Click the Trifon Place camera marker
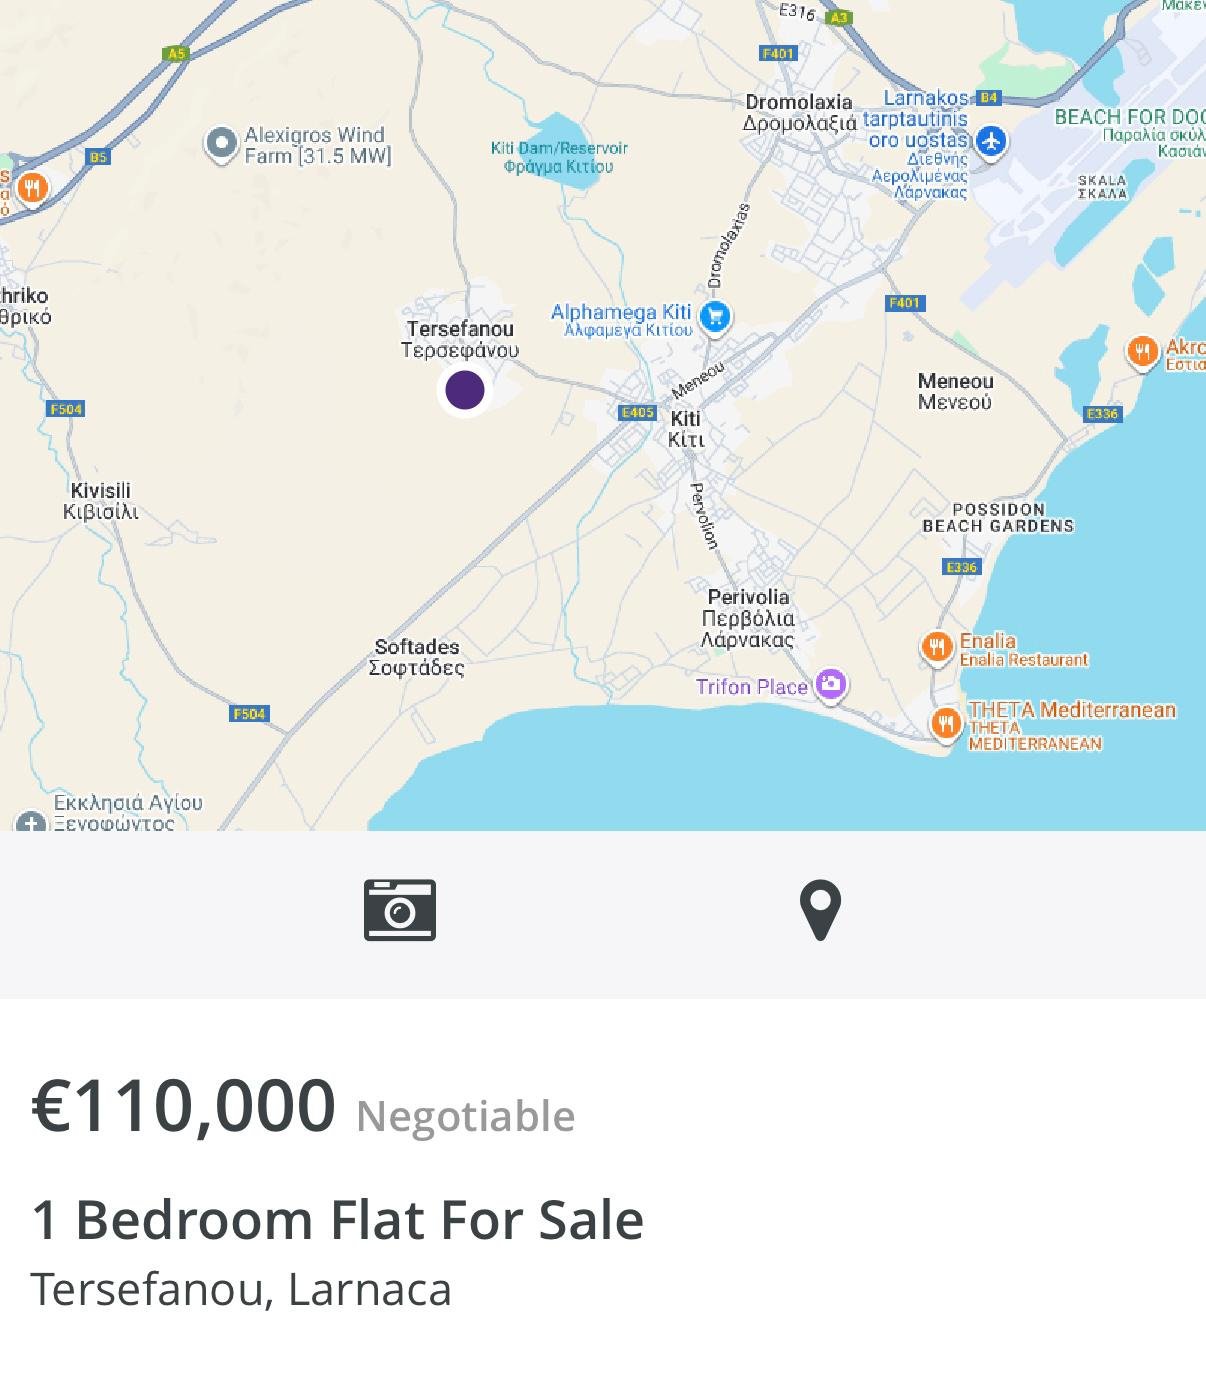Viewport: 1206px width, 1379px height. tap(831, 685)
